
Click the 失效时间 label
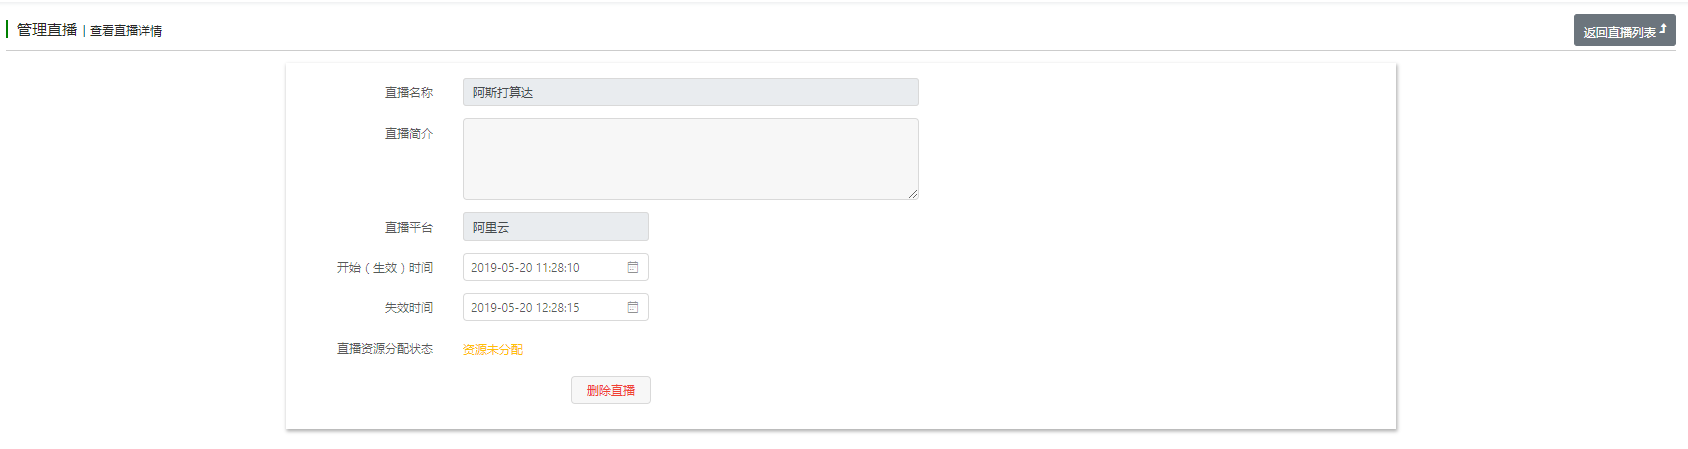[x=409, y=307]
